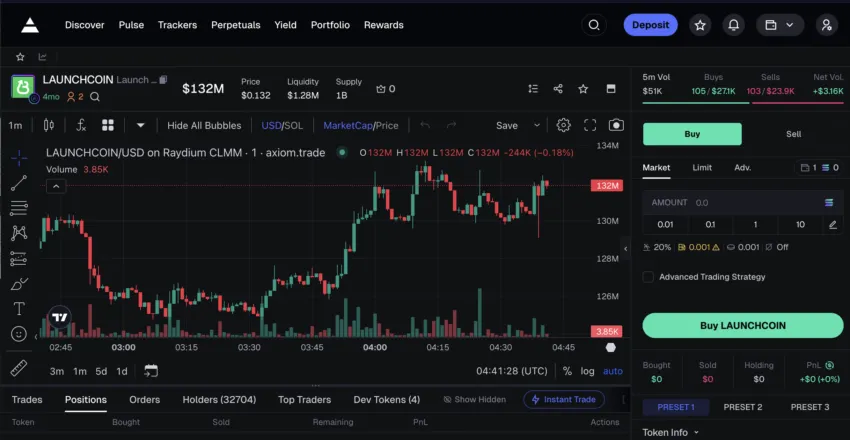Switch chart denomination to USD/SOL toggle
The width and height of the screenshot is (850, 440).
tap(282, 125)
